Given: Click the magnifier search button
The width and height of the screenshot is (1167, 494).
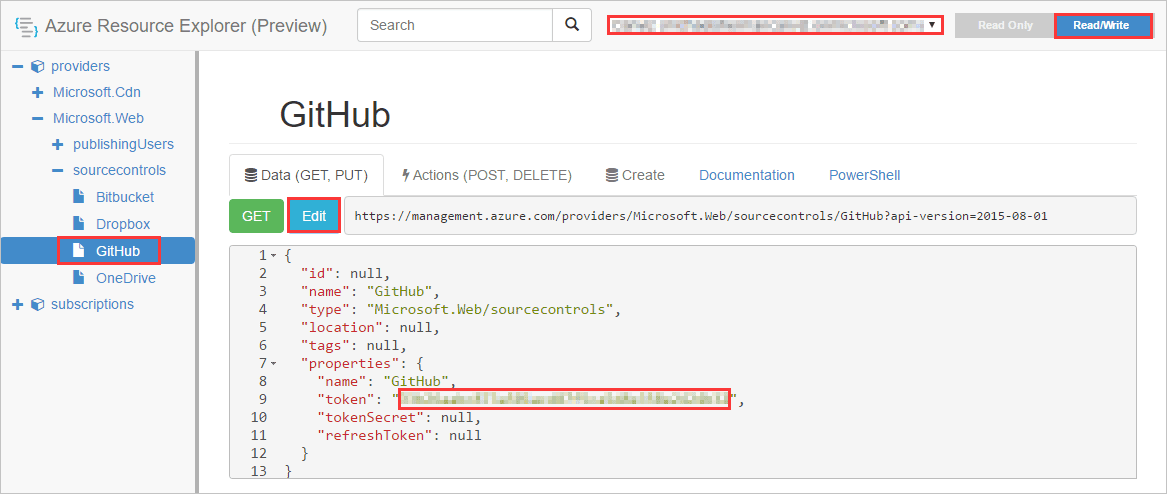Looking at the screenshot, I should coord(572,25).
